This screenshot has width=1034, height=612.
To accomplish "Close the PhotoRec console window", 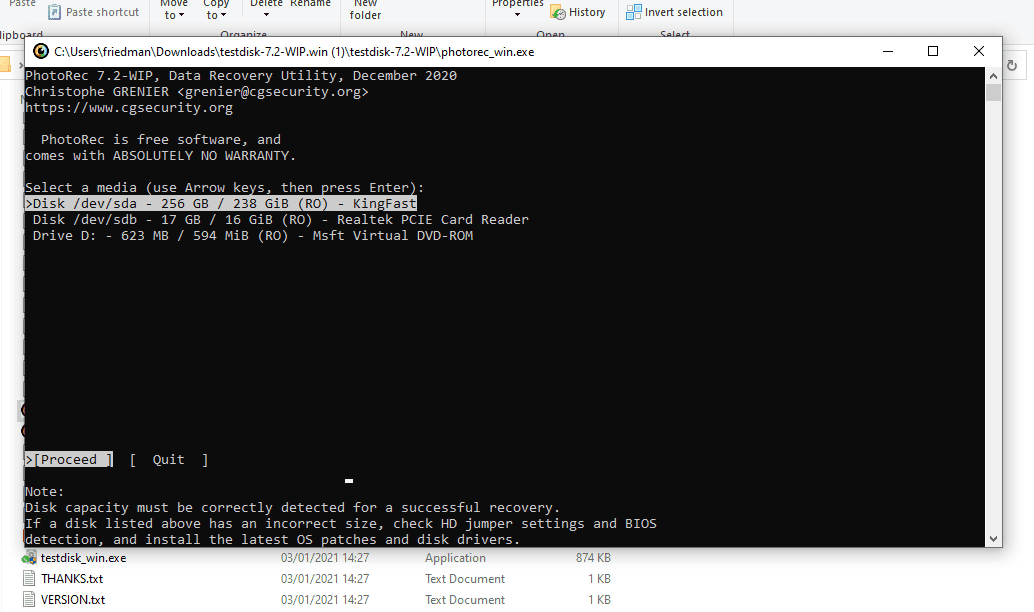I will pos(979,51).
